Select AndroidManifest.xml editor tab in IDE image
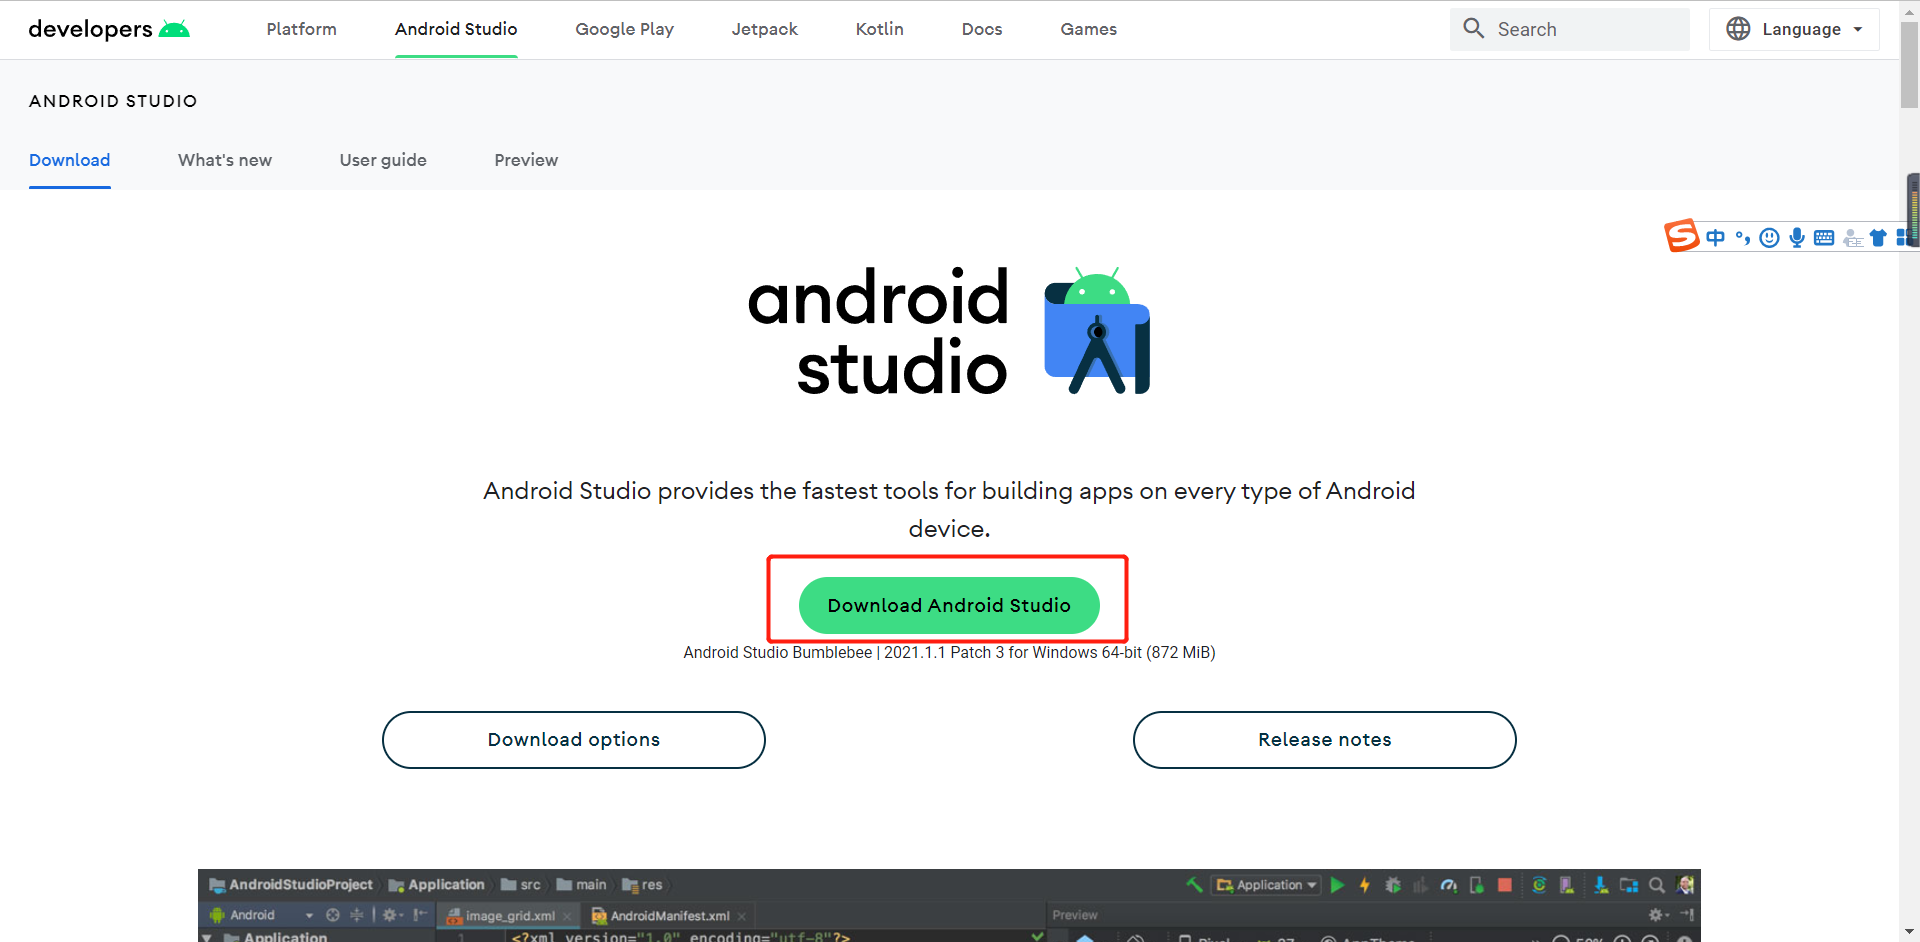The image size is (1920, 942). pyautogui.click(x=668, y=915)
